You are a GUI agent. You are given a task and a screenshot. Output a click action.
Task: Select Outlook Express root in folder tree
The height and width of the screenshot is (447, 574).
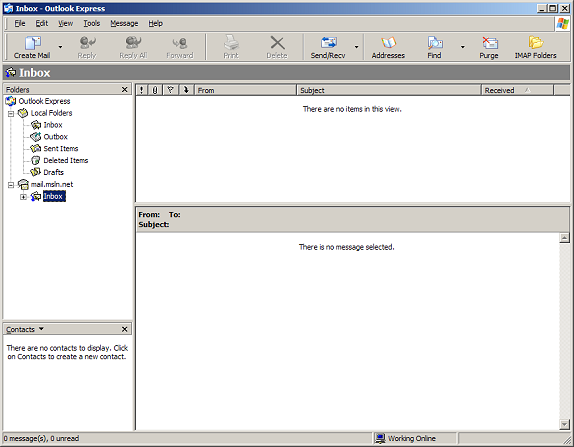(44, 101)
